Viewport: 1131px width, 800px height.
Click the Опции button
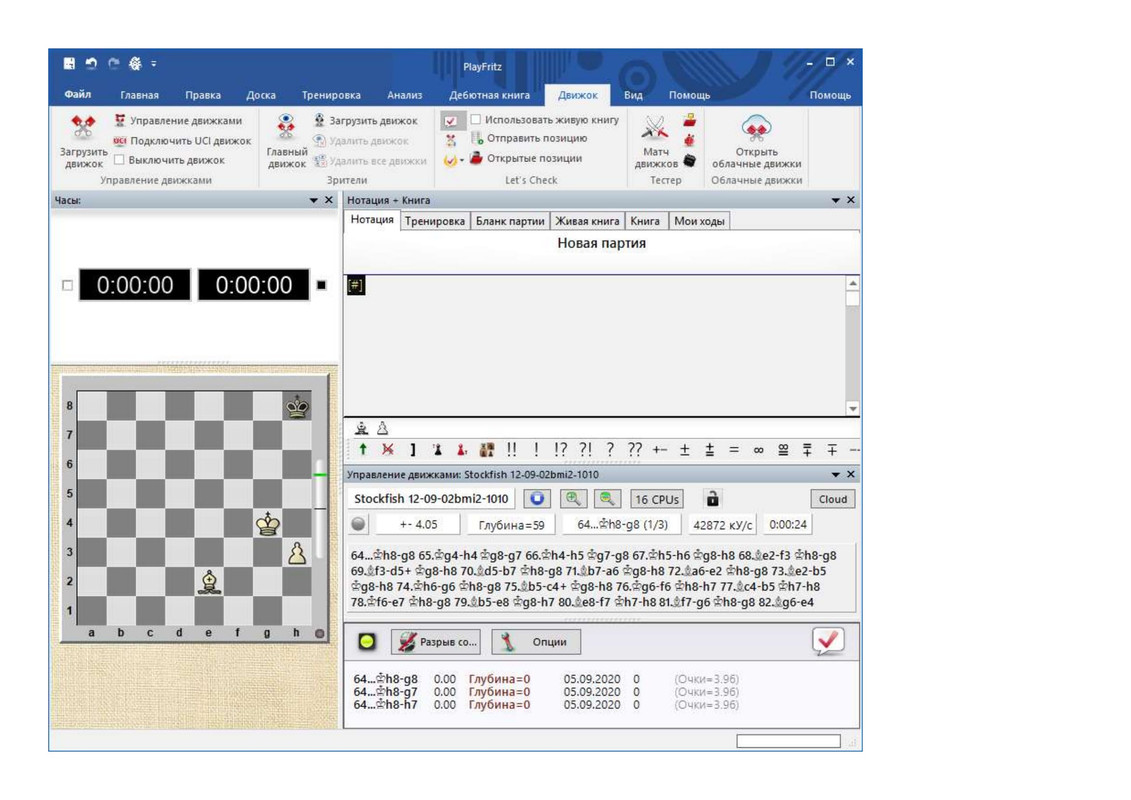536,641
